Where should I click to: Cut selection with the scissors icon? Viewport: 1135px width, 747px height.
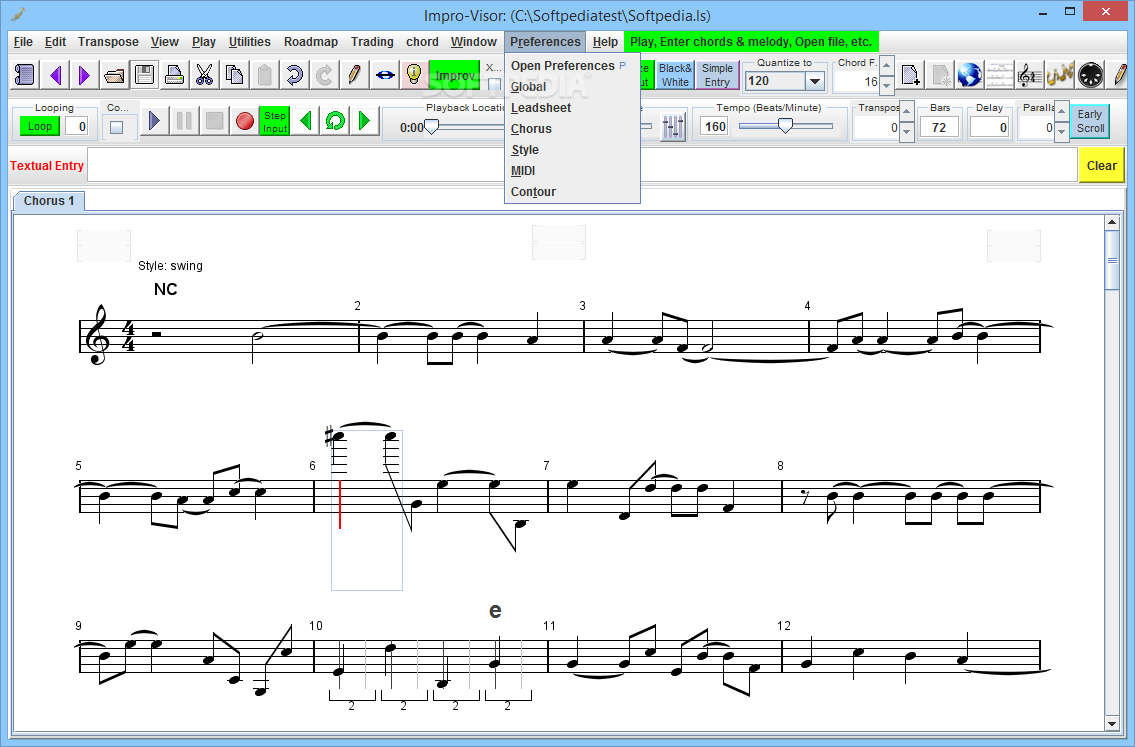[204, 75]
